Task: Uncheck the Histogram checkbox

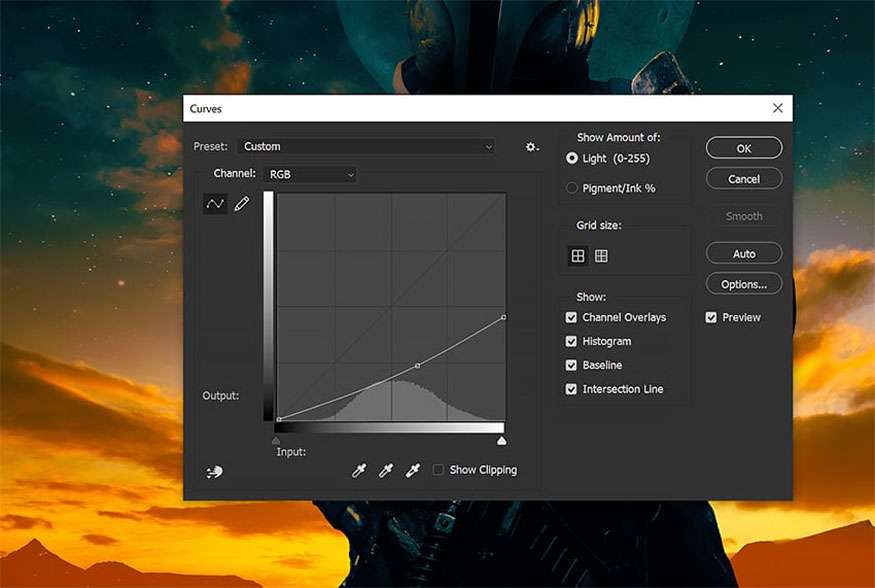Action: [571, 341]
